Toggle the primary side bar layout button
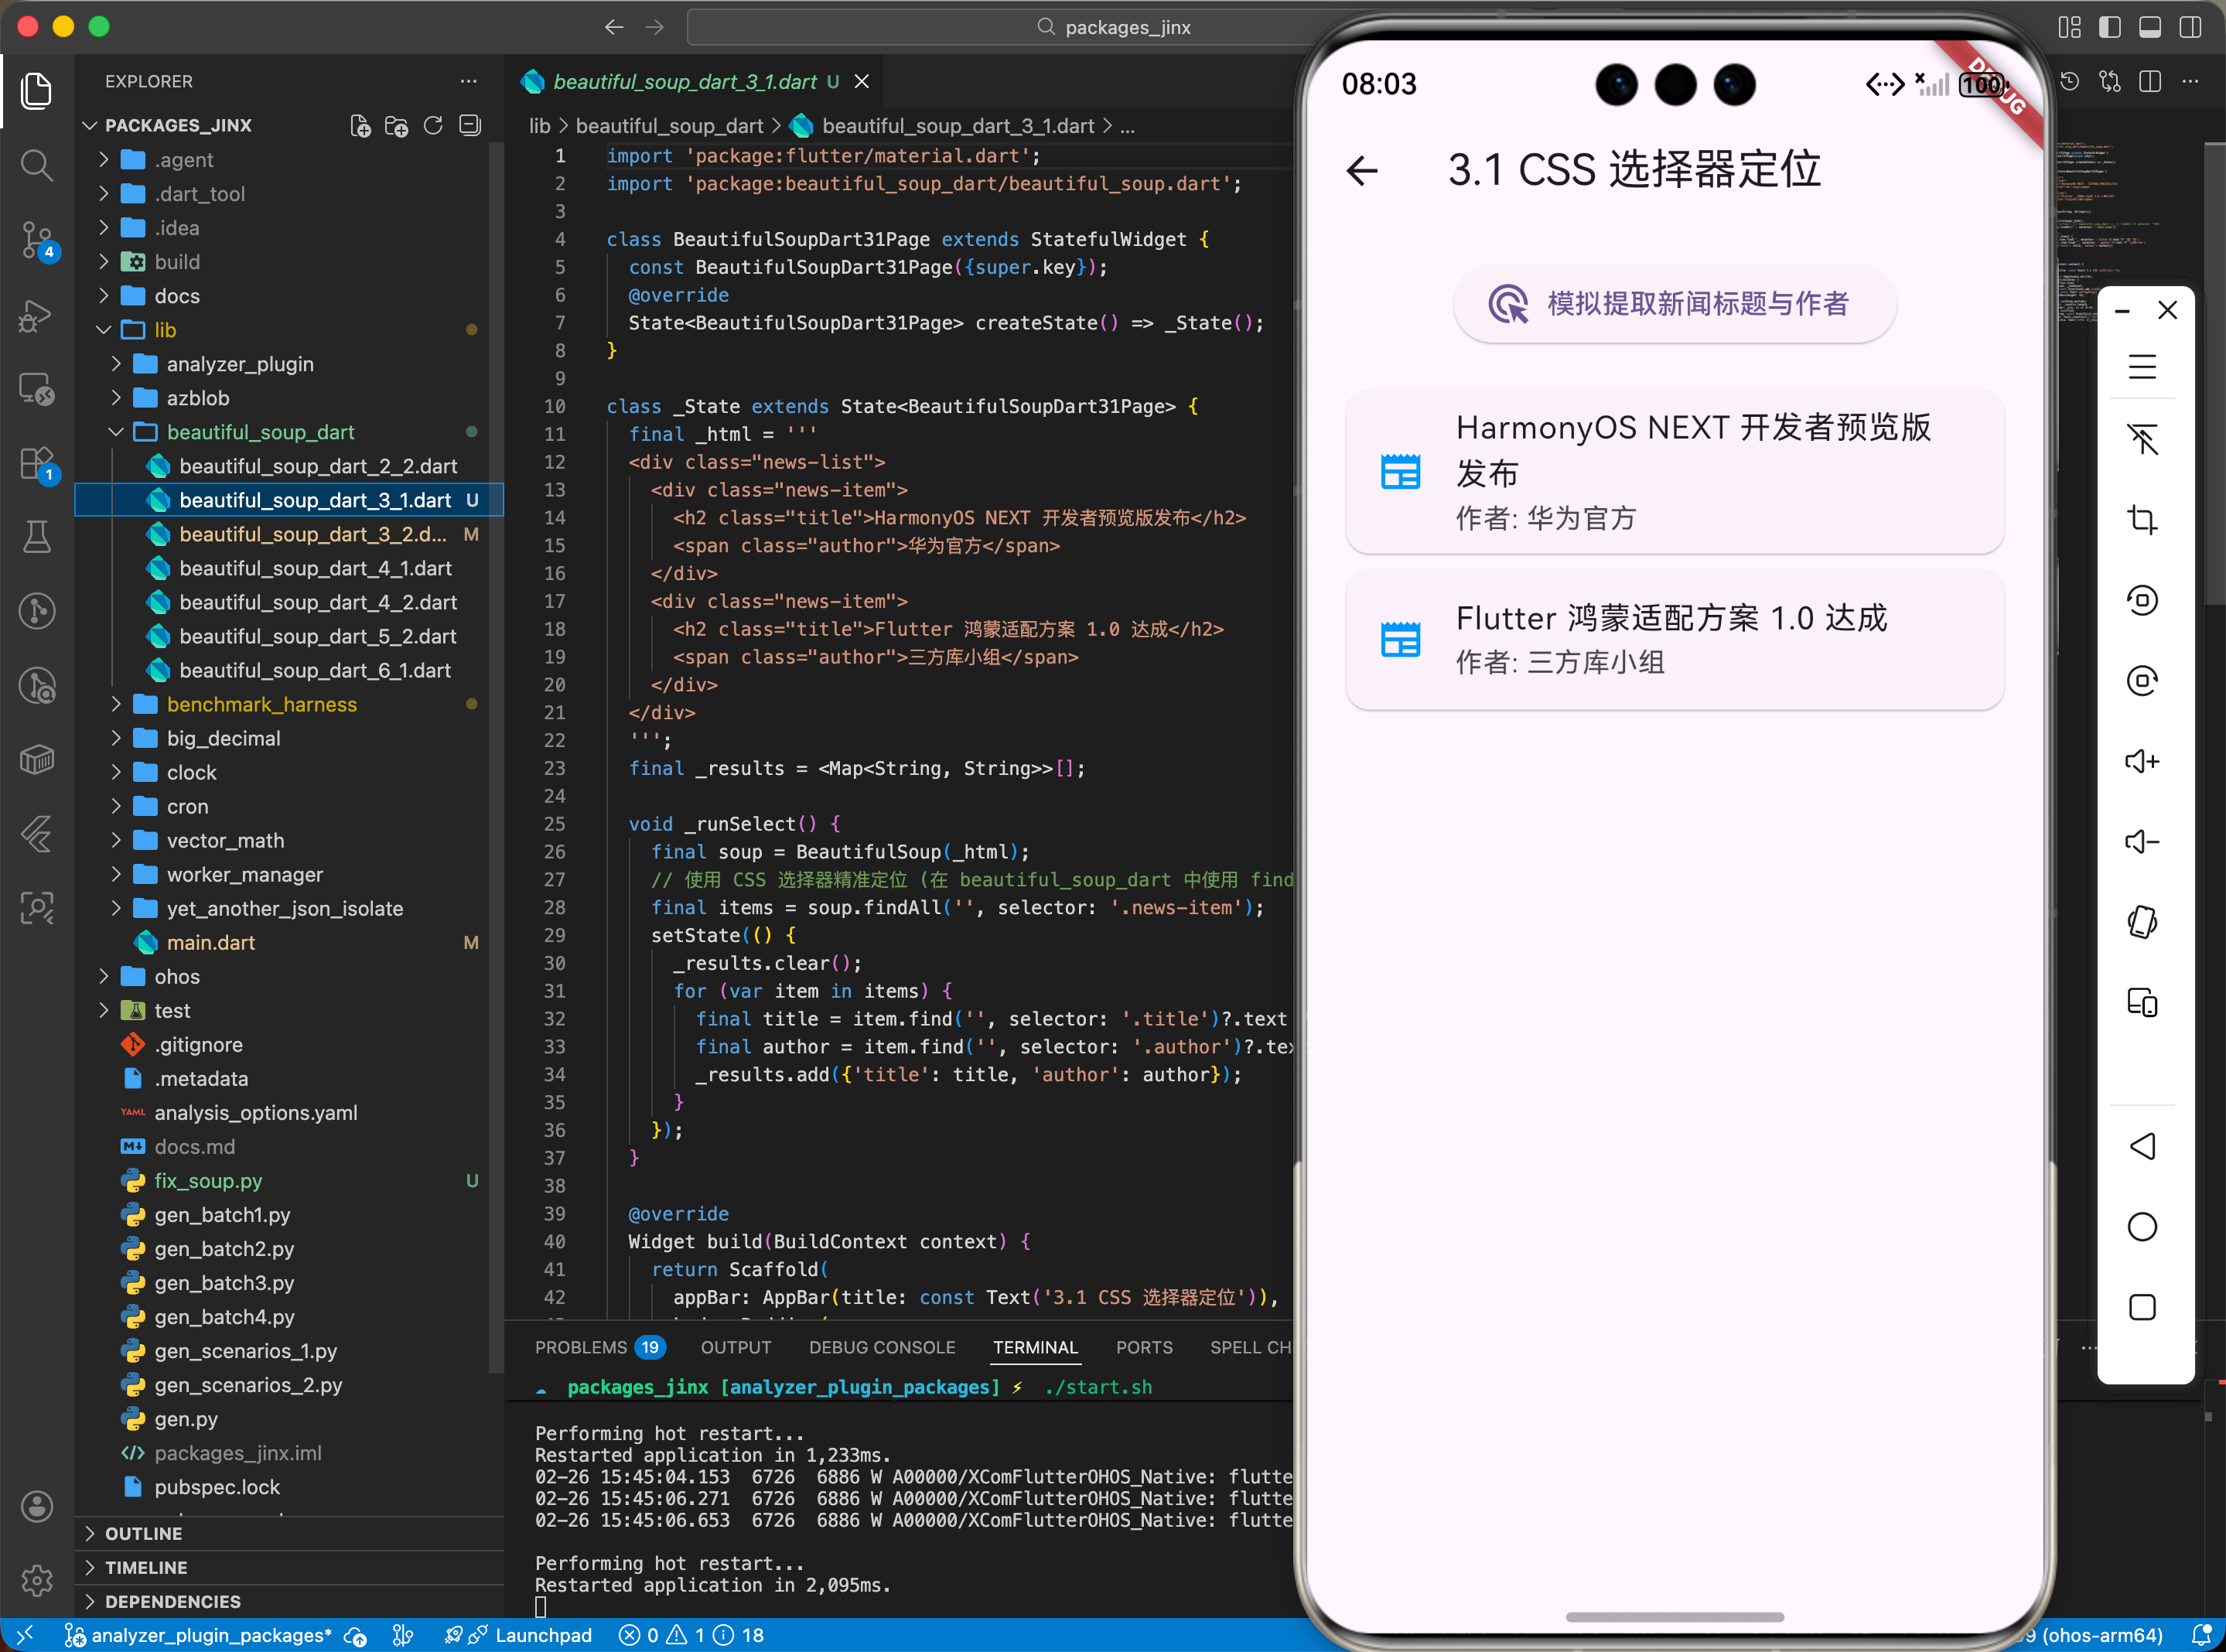This screenshot has height=1652, width=2226. [x=2109, y=27]
